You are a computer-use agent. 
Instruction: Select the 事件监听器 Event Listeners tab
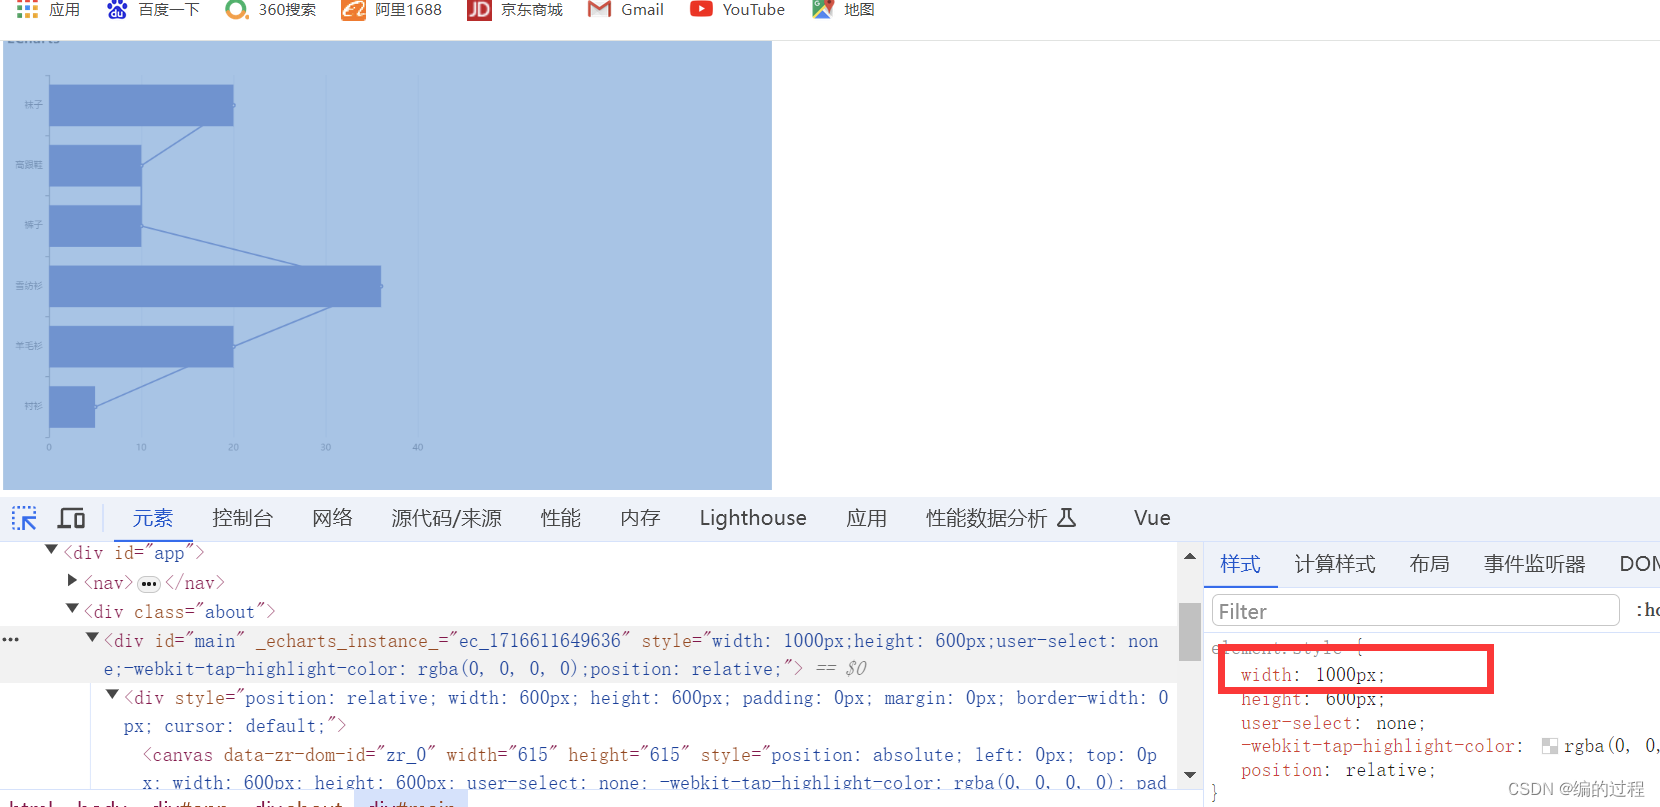click(x=1534, y=564)
